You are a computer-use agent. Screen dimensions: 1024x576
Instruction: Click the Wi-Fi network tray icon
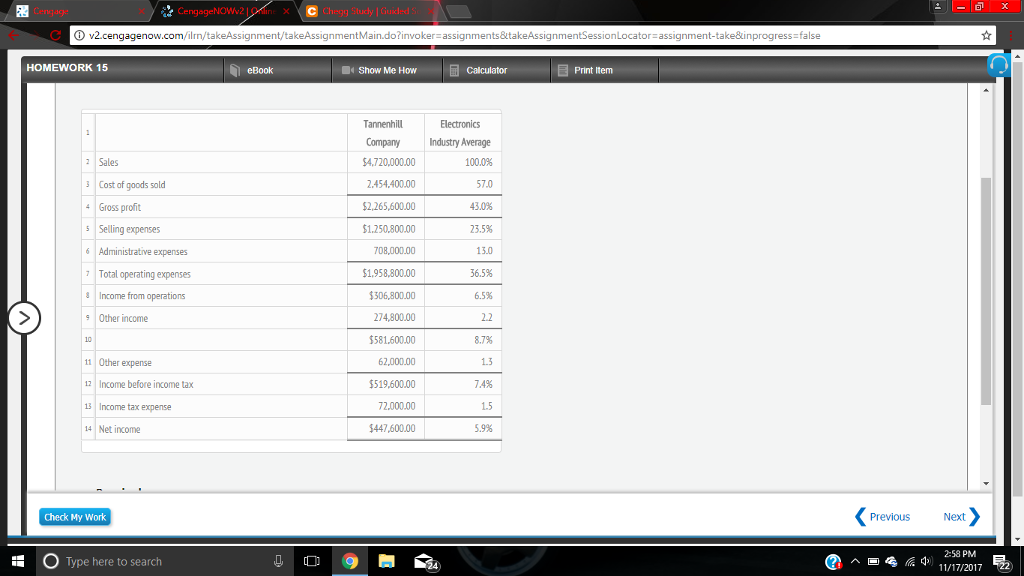pos(910,561)
